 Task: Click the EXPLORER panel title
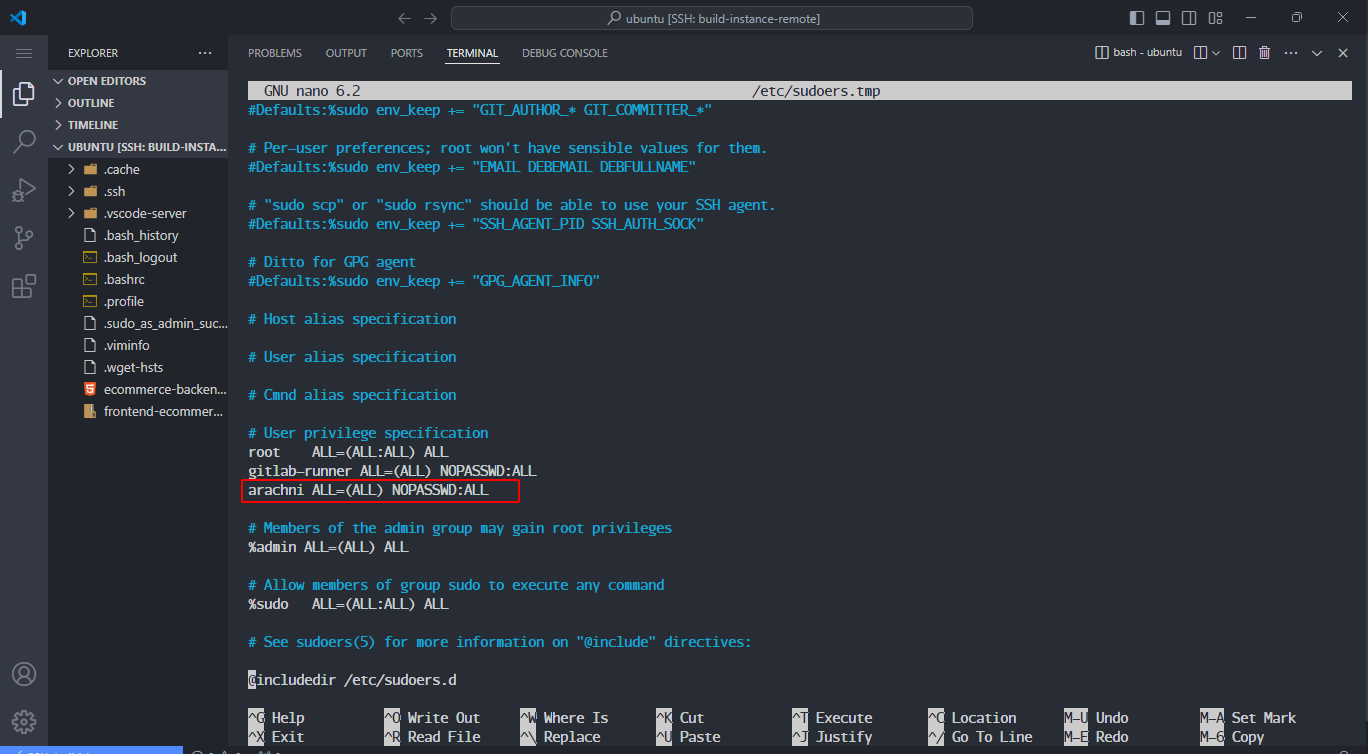pos(93,53)
